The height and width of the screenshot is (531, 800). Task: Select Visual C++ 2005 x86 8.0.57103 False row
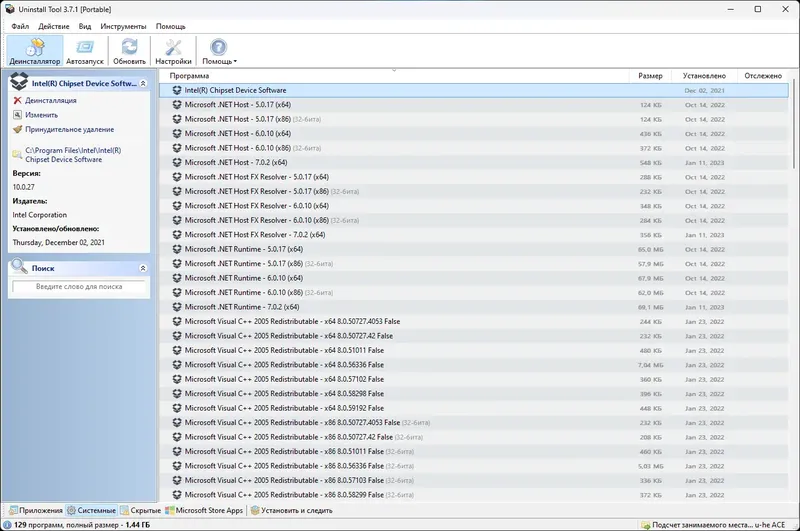pyautogui.click(x=473, y=481)
